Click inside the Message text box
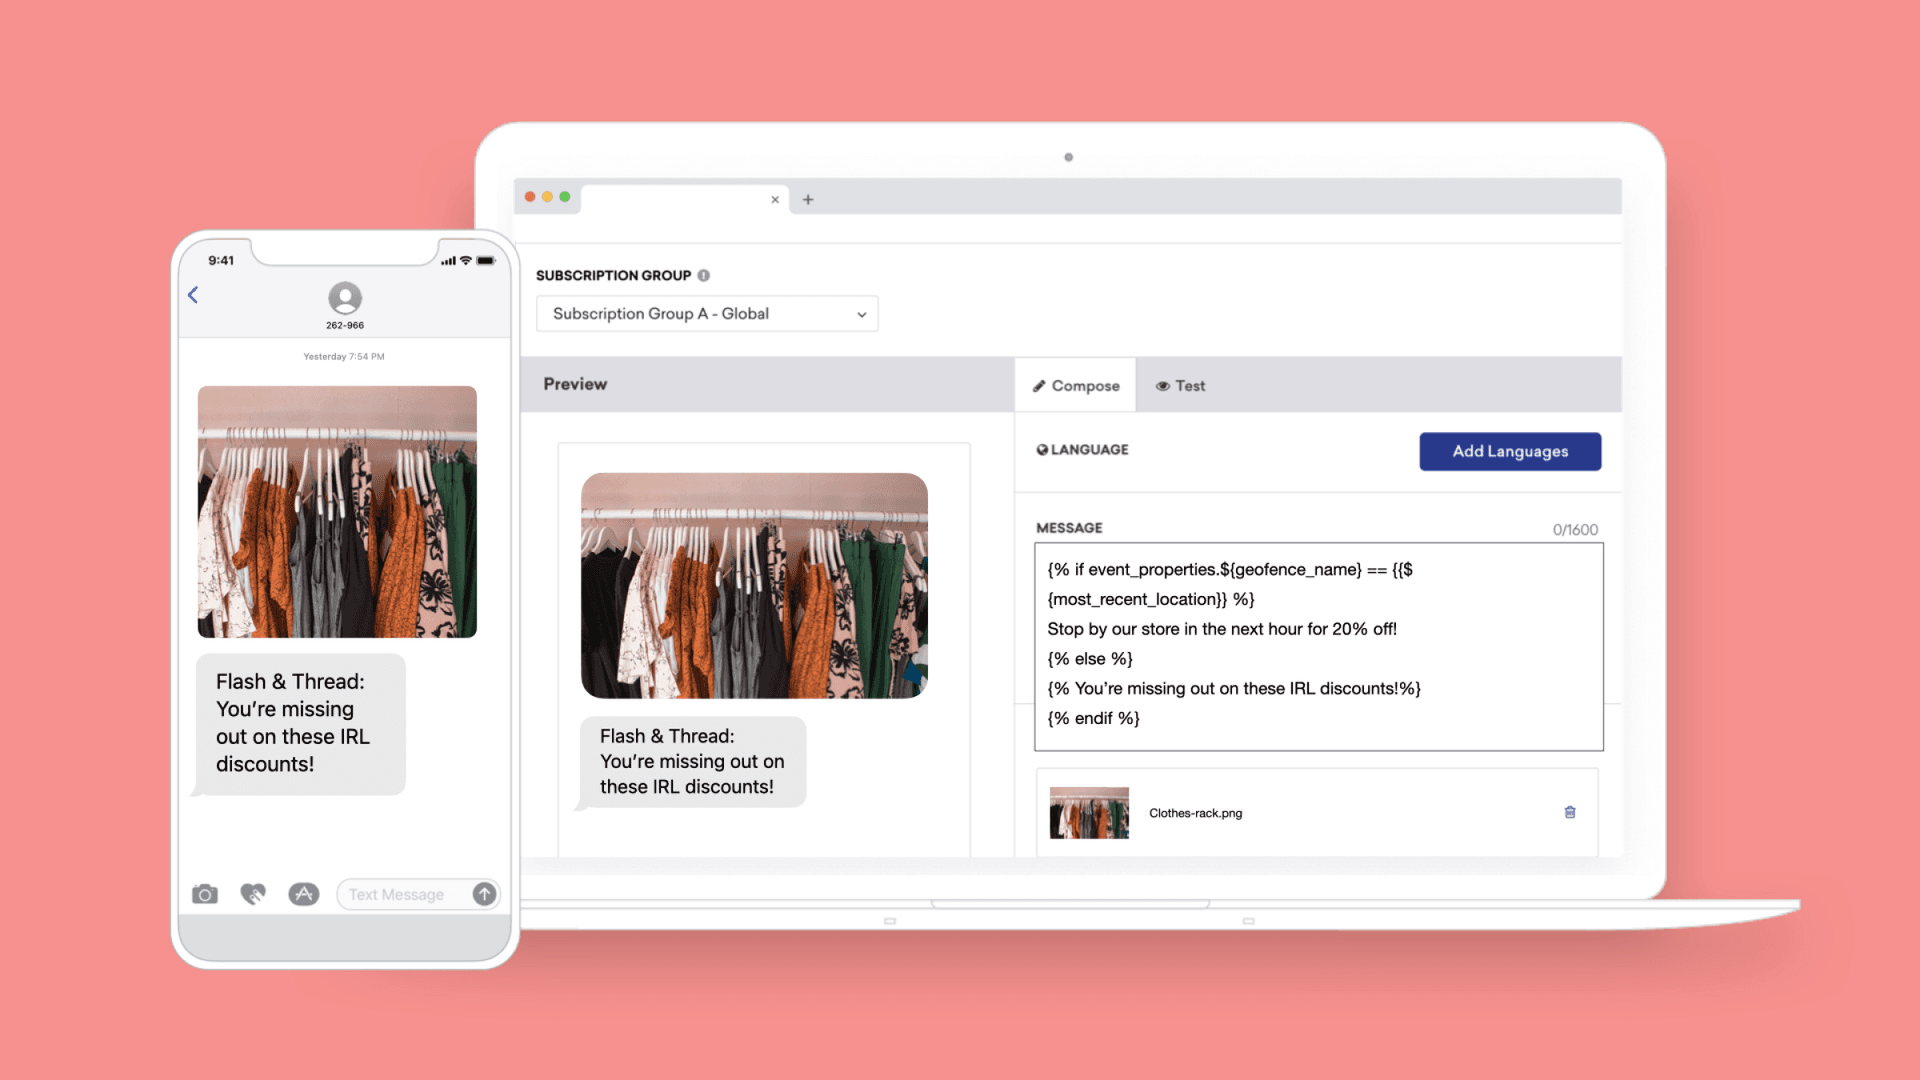Screen dimensions: 1920x1080 [1318, 646]
